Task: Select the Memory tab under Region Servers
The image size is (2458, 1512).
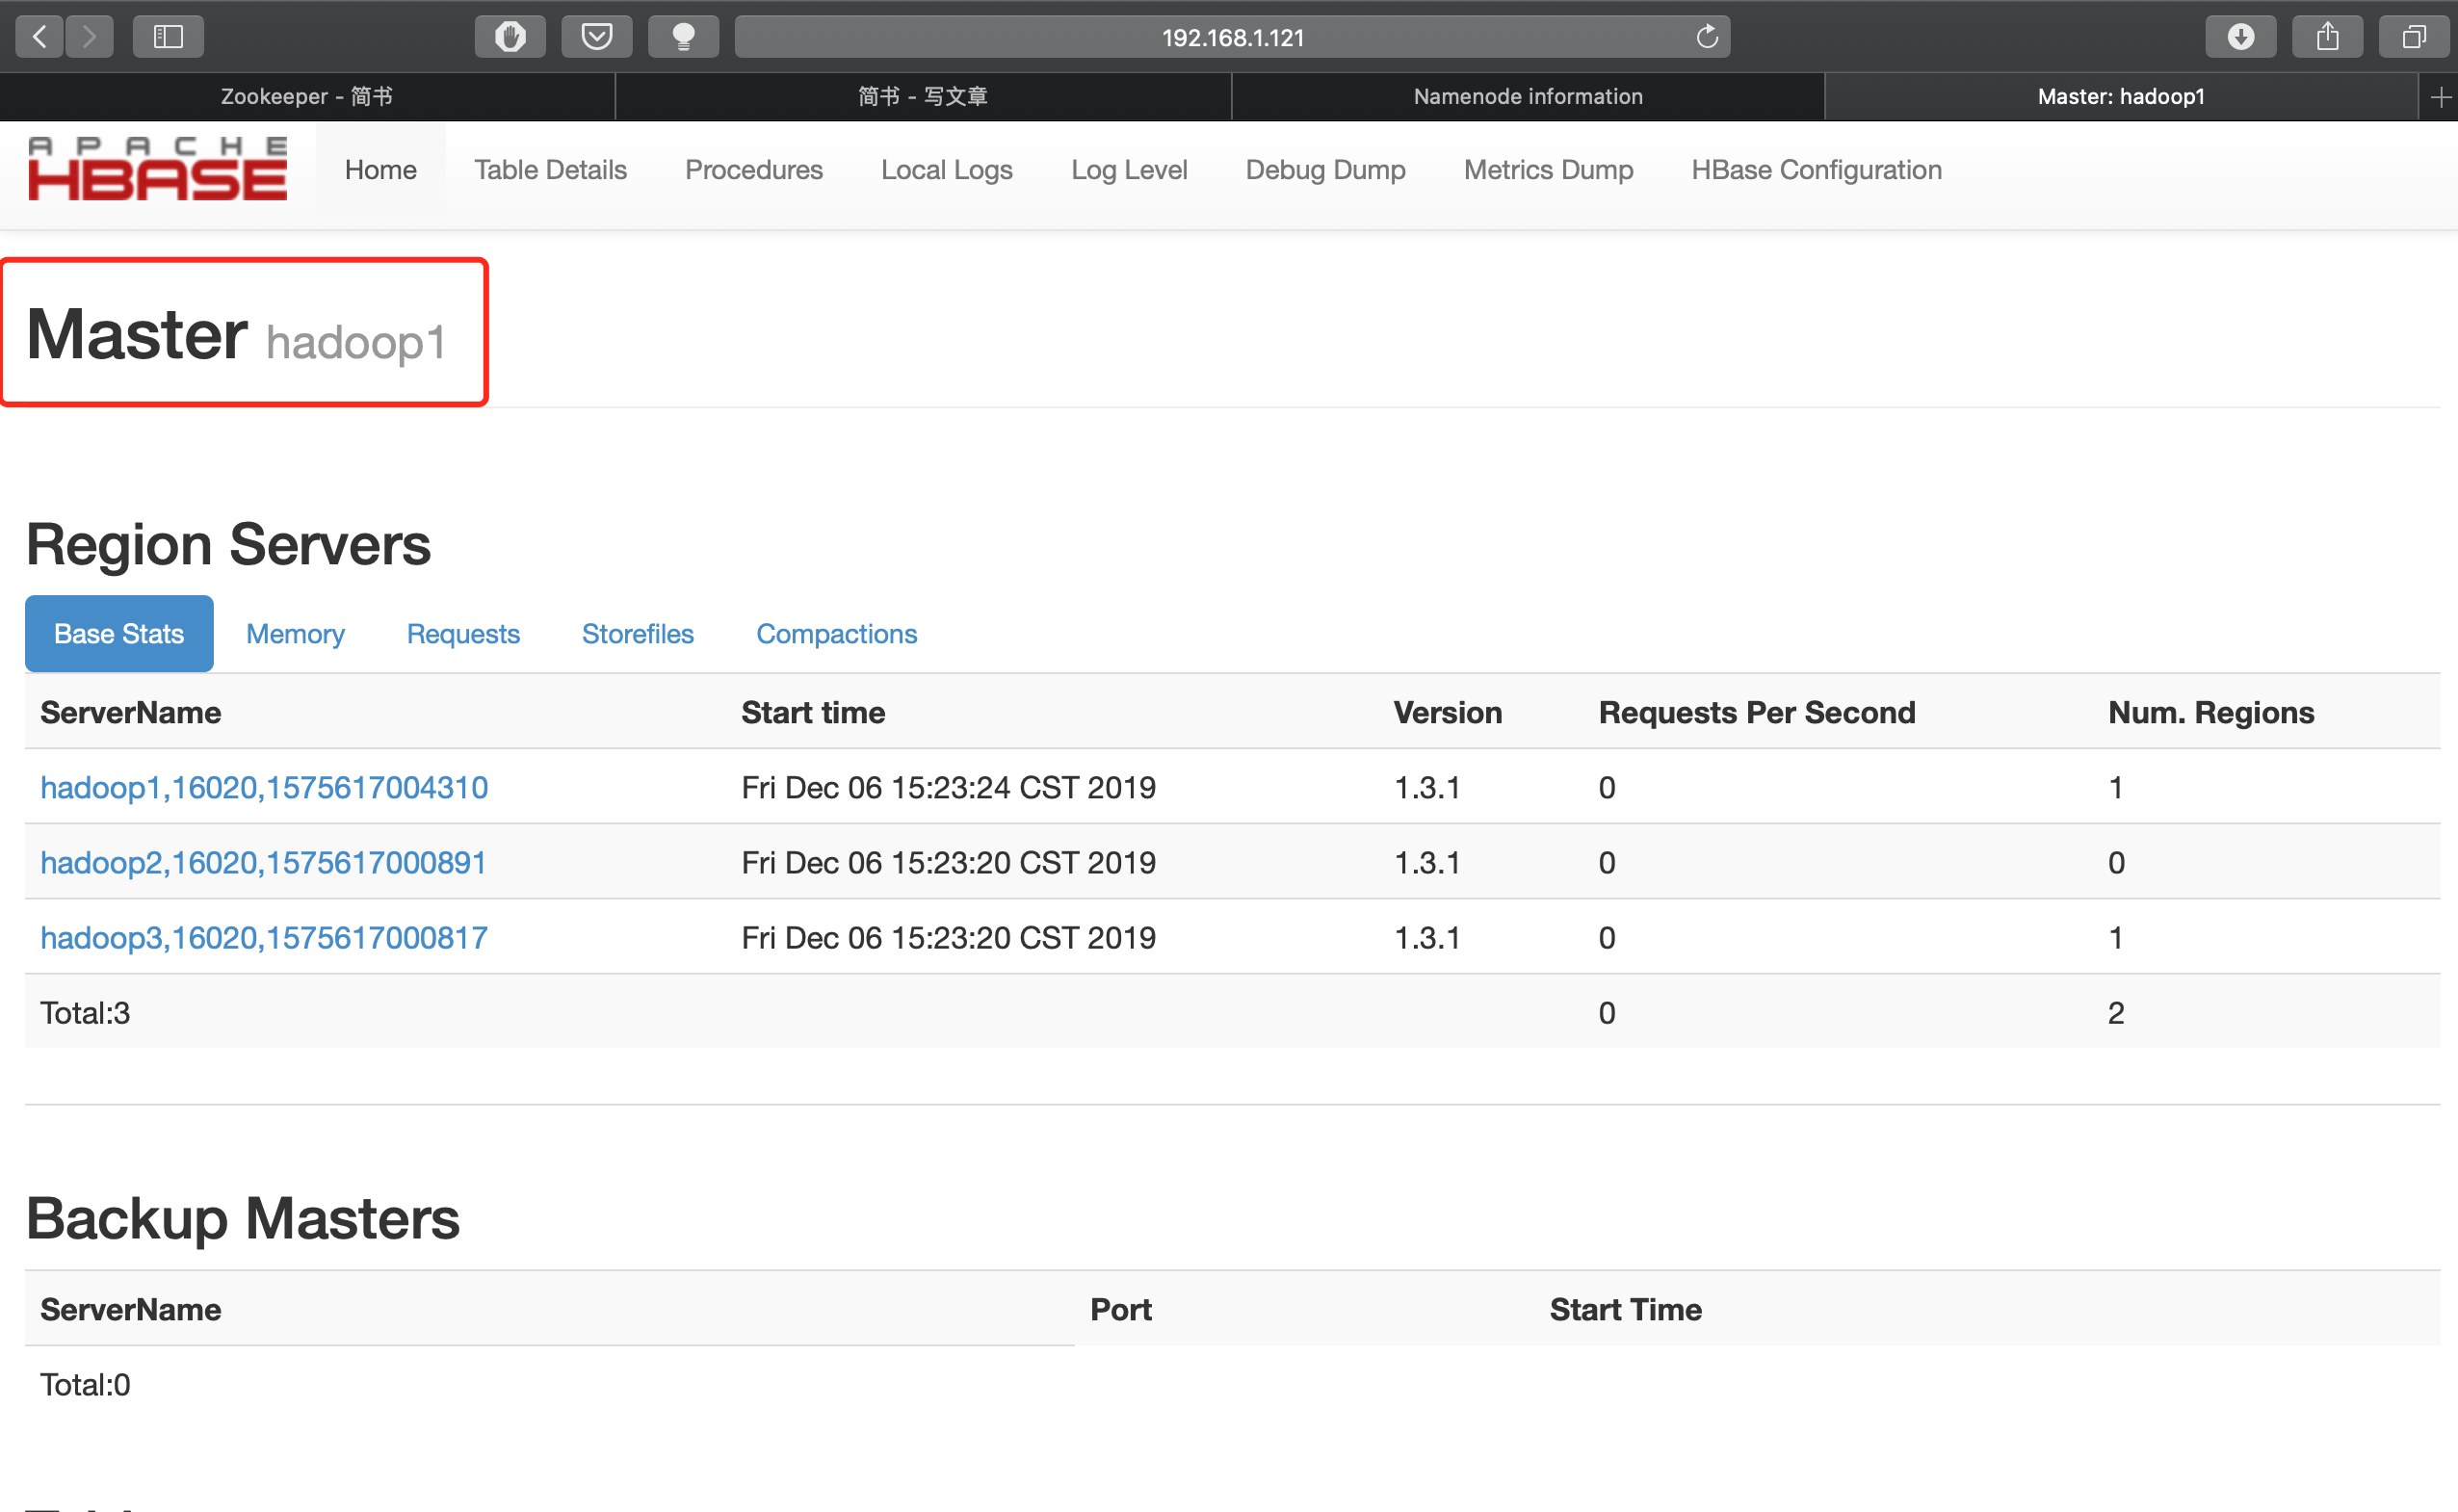Action: 295,634
